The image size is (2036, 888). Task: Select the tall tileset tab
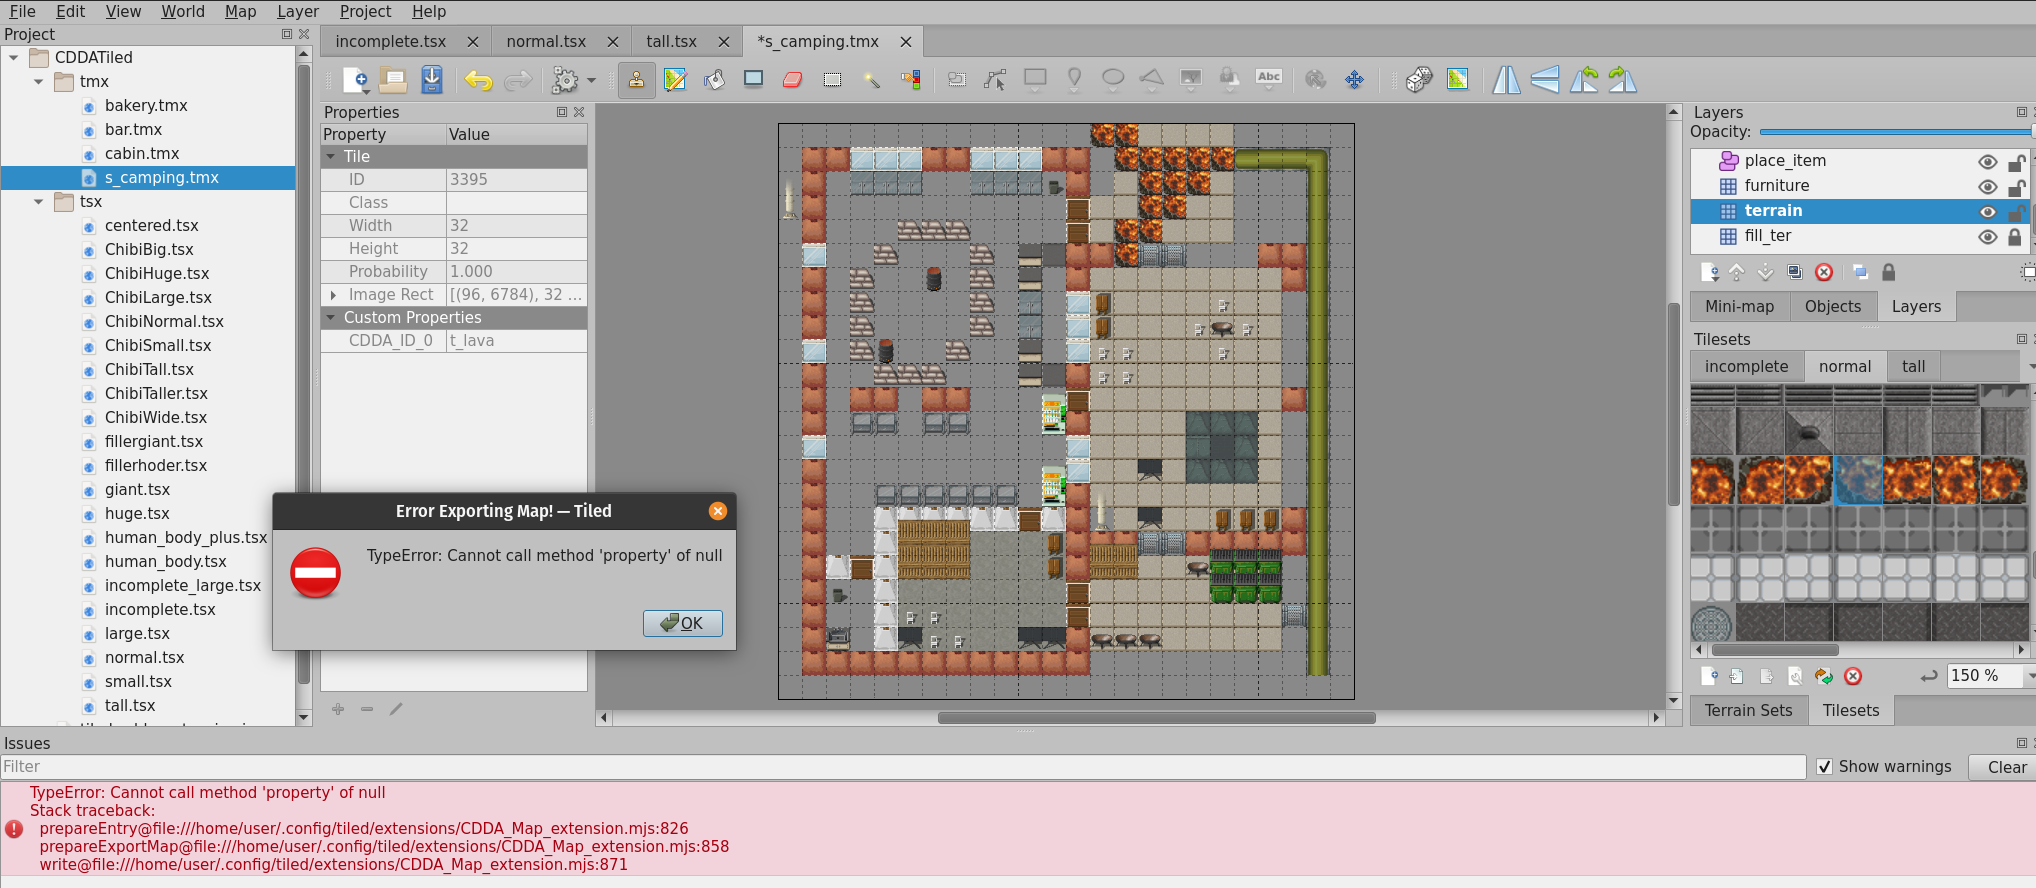point(1913,367)
